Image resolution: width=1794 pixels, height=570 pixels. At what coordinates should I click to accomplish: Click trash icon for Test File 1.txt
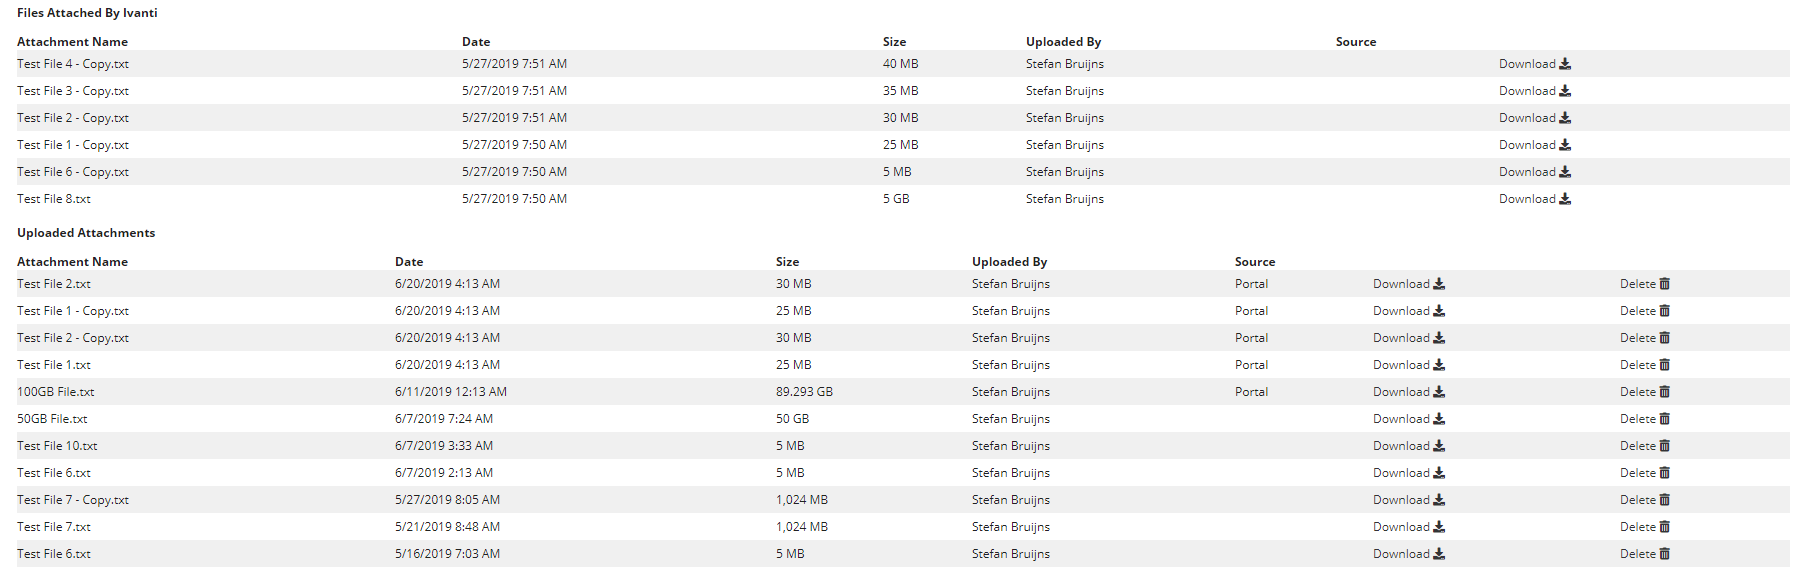[x=1665, y=365]
